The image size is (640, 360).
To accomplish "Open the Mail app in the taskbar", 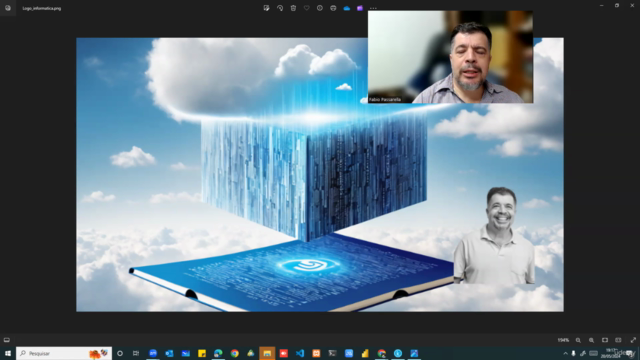I will pos(186,353).
